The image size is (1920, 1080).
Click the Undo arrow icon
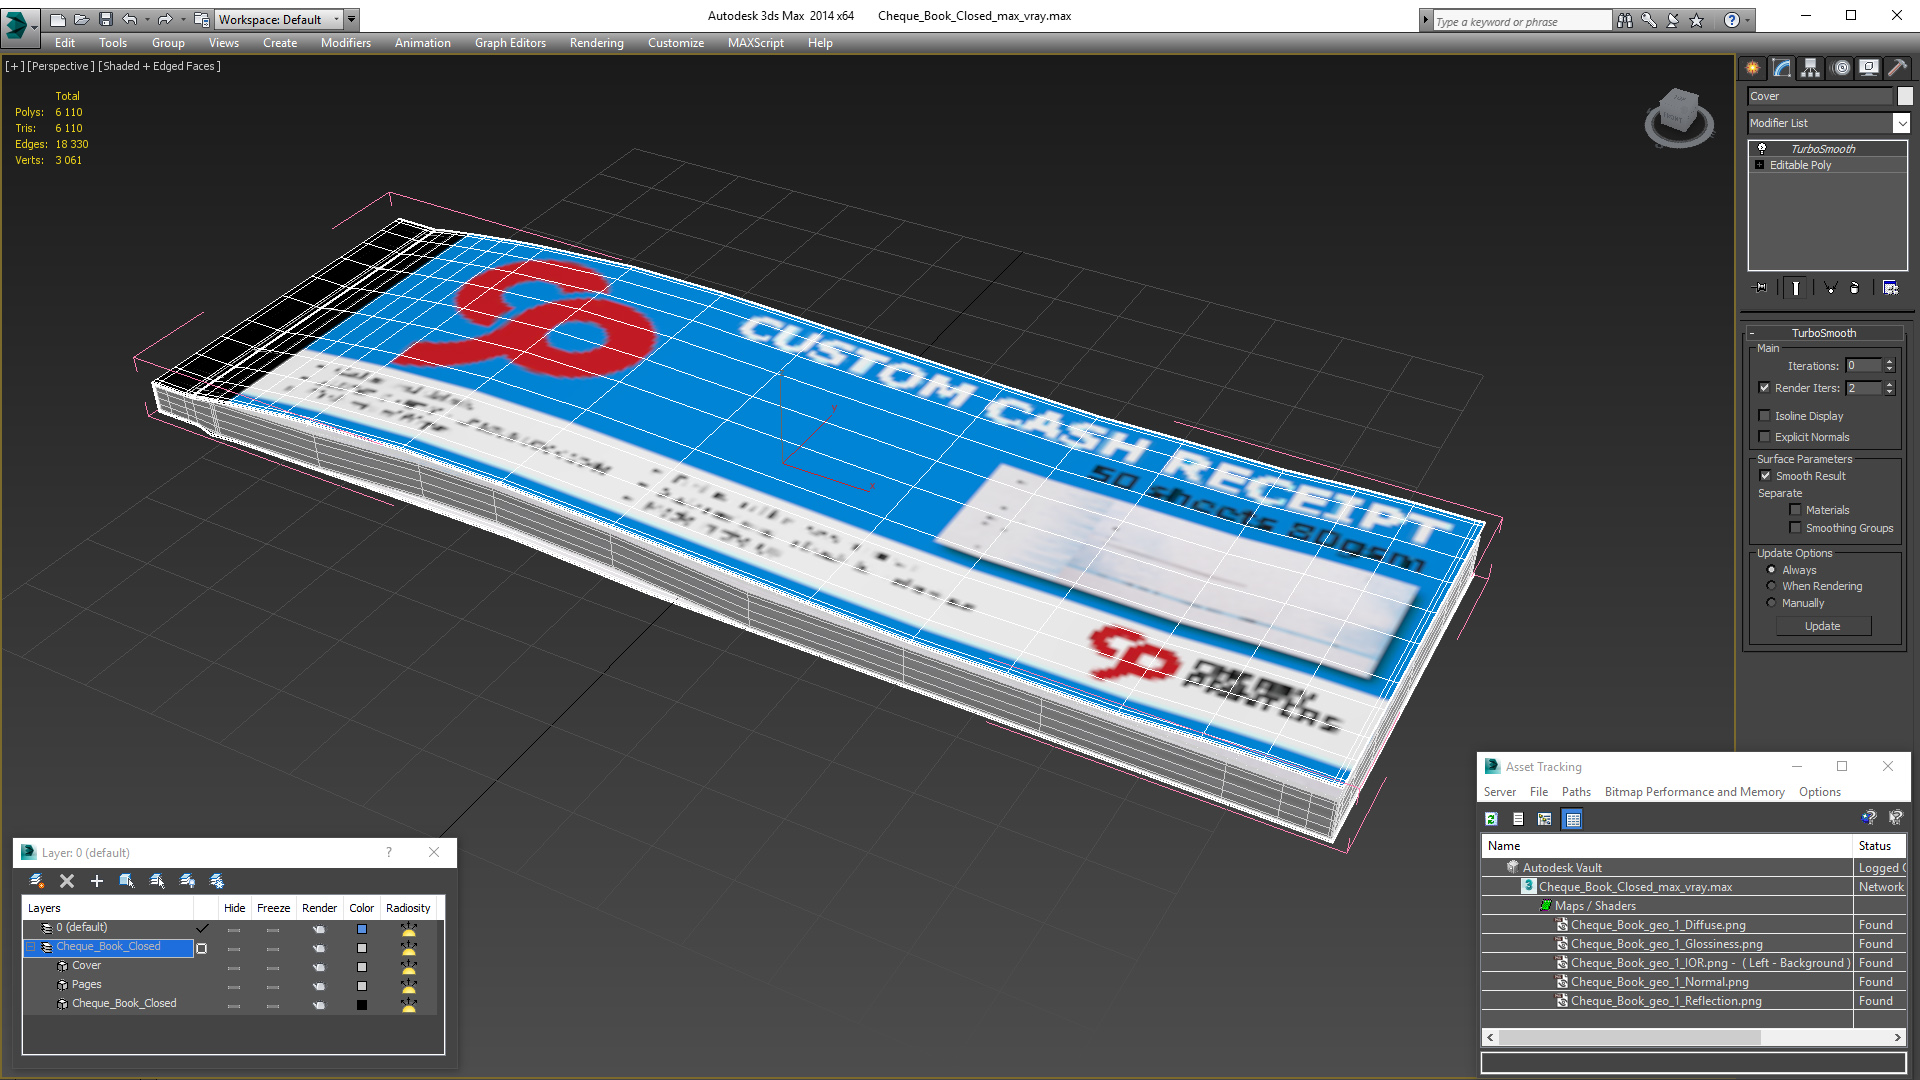[x=130, y=19]
